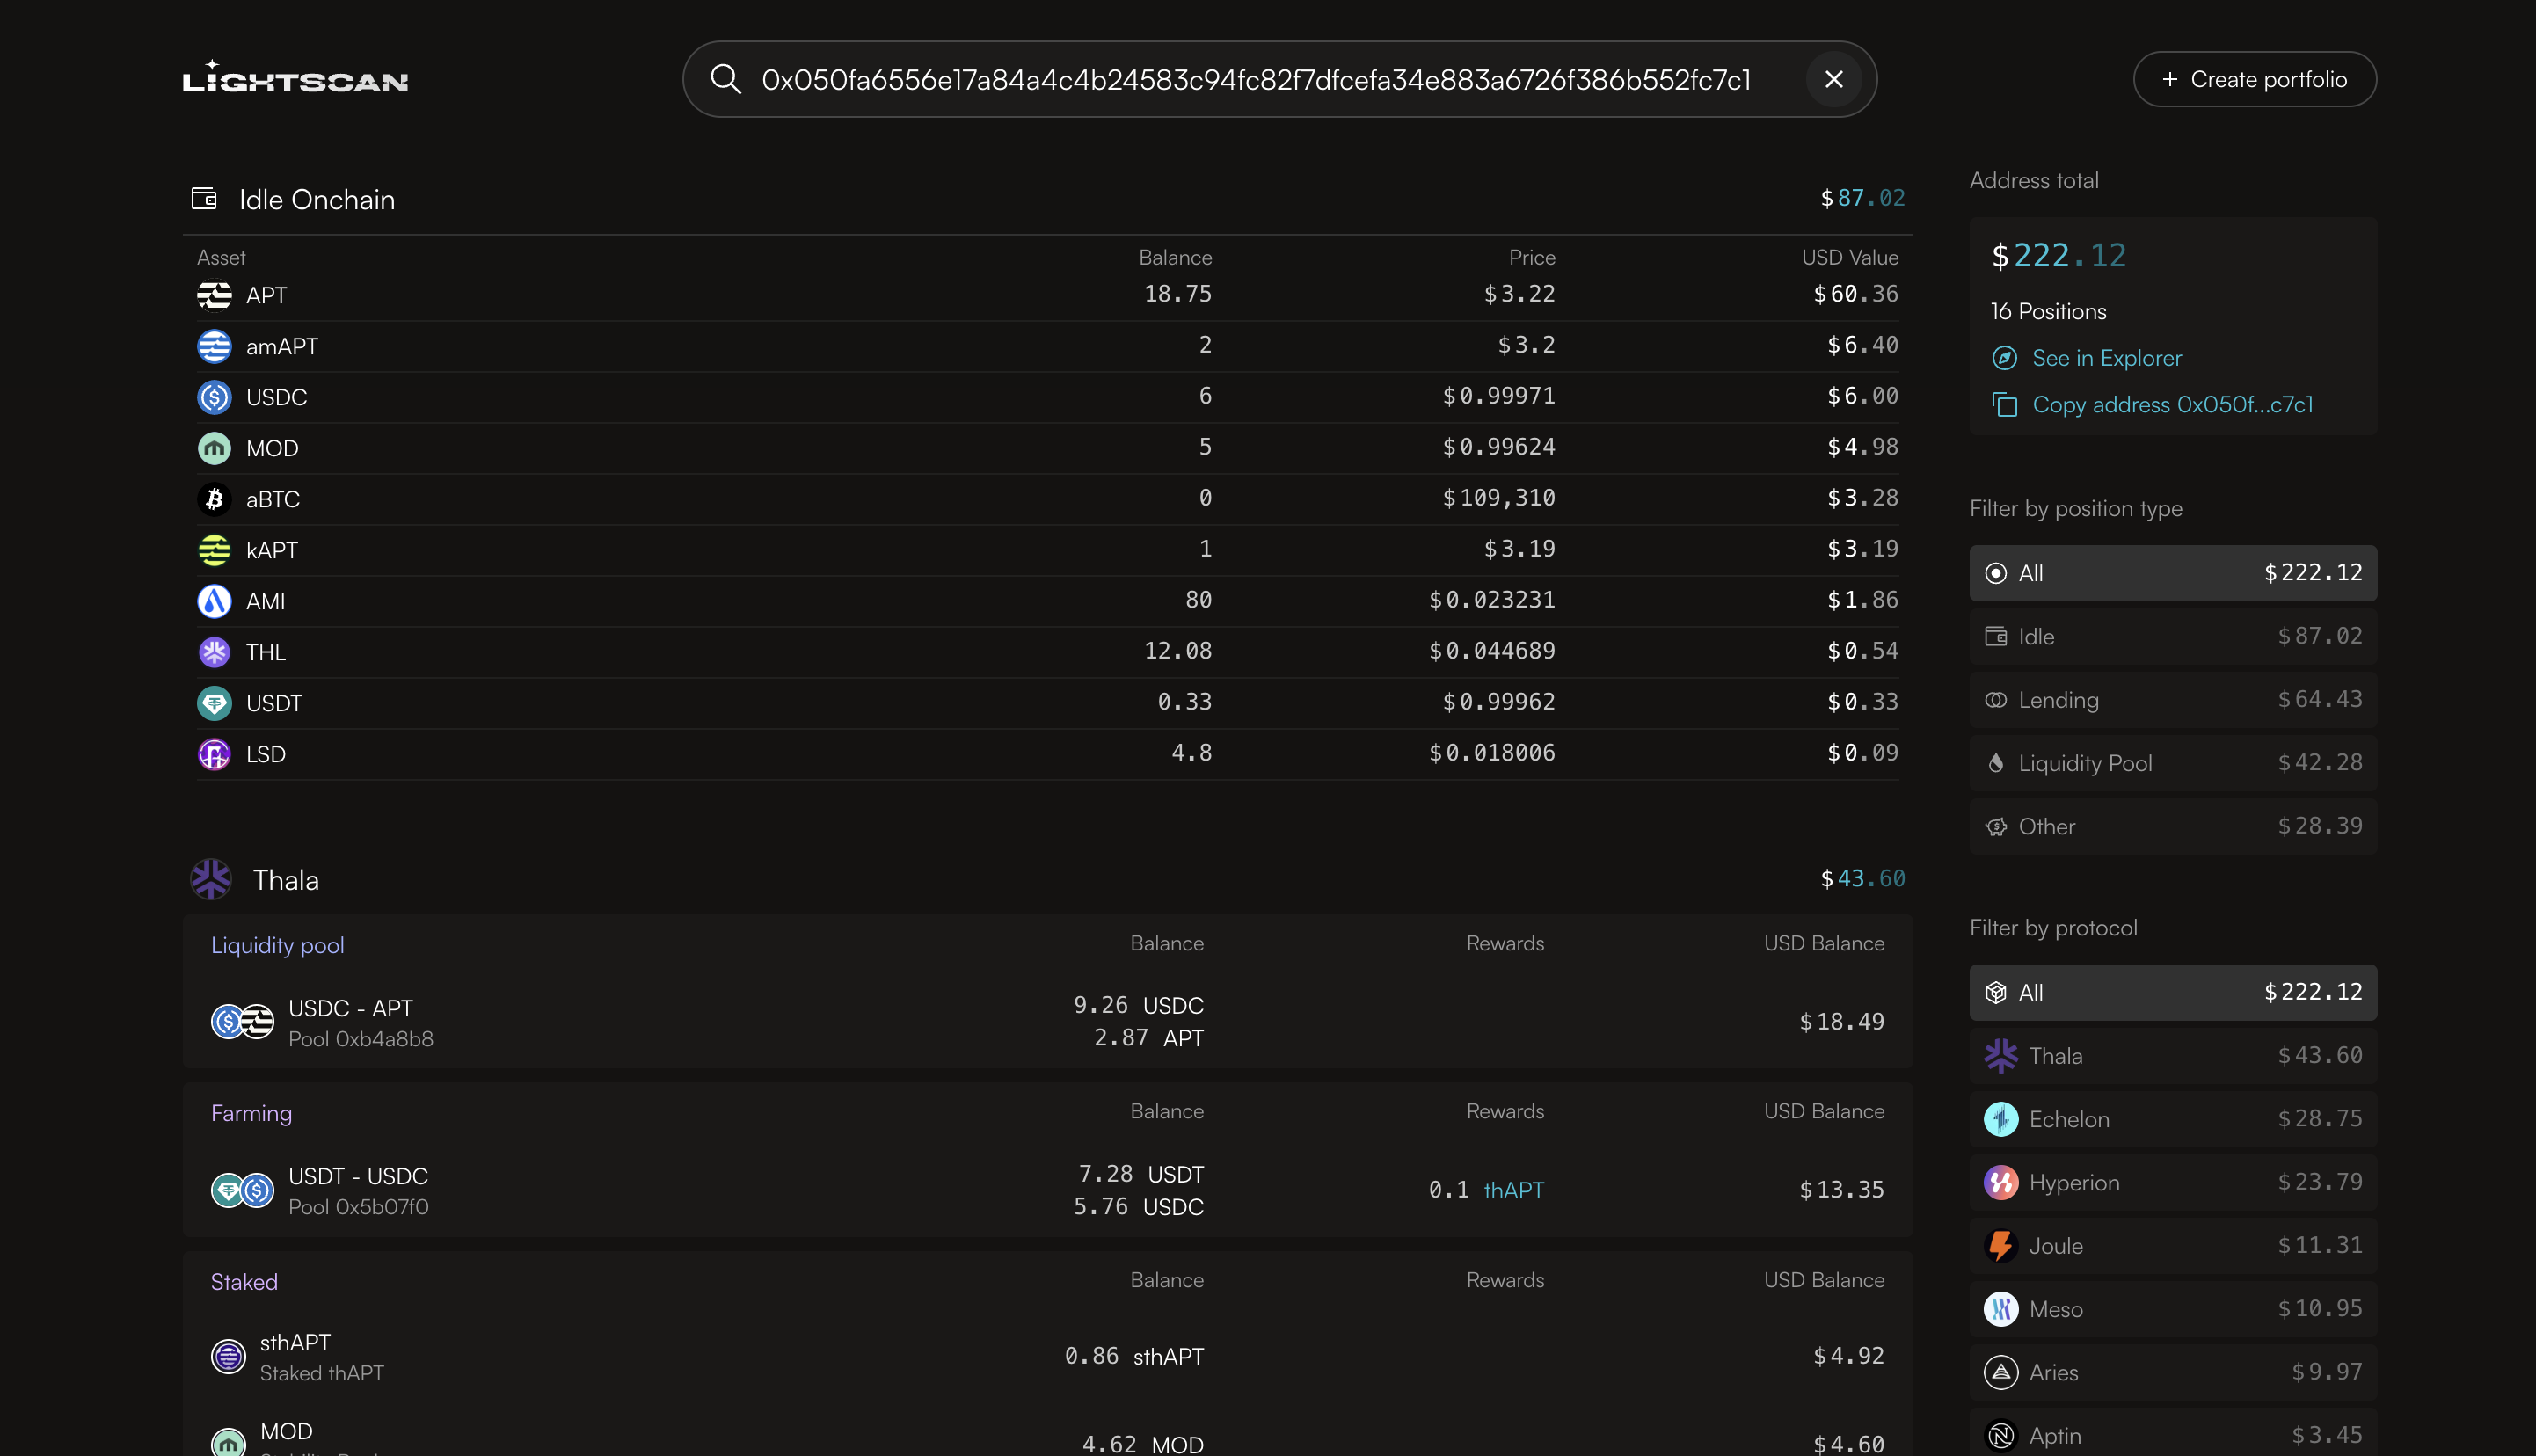Viewport: 2536px width, 1456px height.
Task: Click the Hyperion protocol filter icon
Action: click(x=2000, y=1182)
